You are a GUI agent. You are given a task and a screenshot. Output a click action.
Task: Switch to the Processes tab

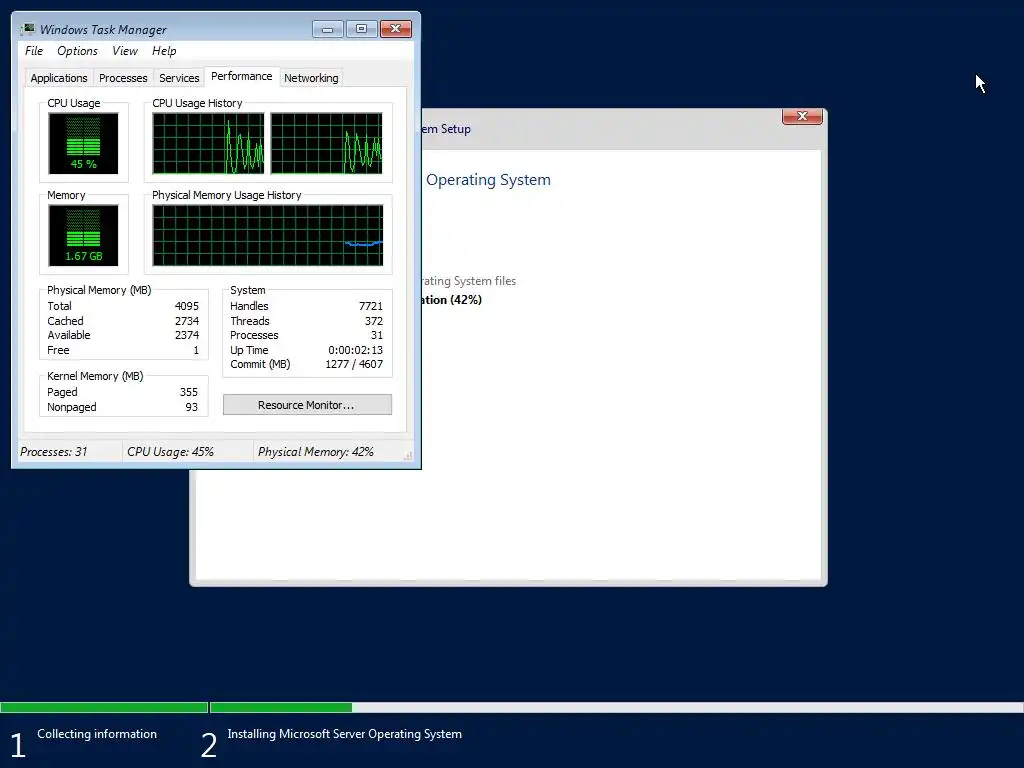tap(123, 78)
